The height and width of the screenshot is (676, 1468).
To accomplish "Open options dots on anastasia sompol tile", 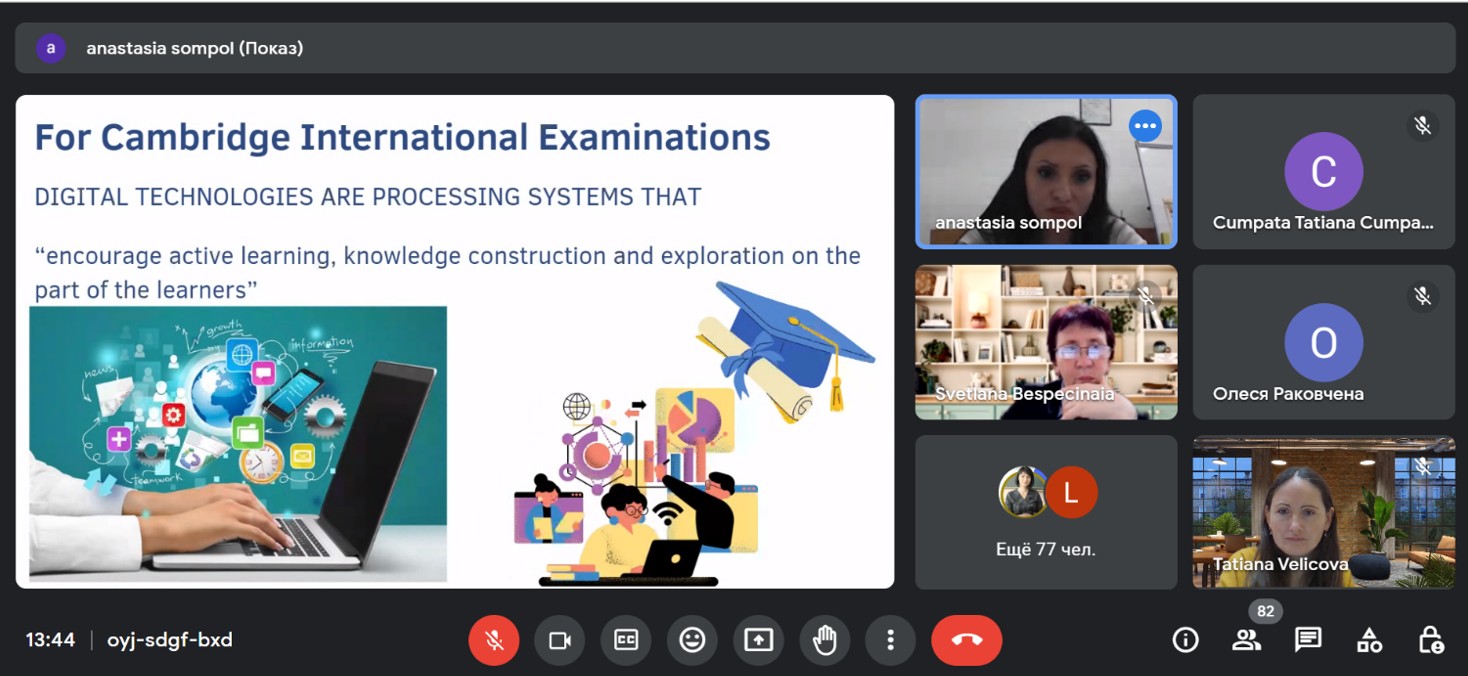I will tap(1145, 126).
